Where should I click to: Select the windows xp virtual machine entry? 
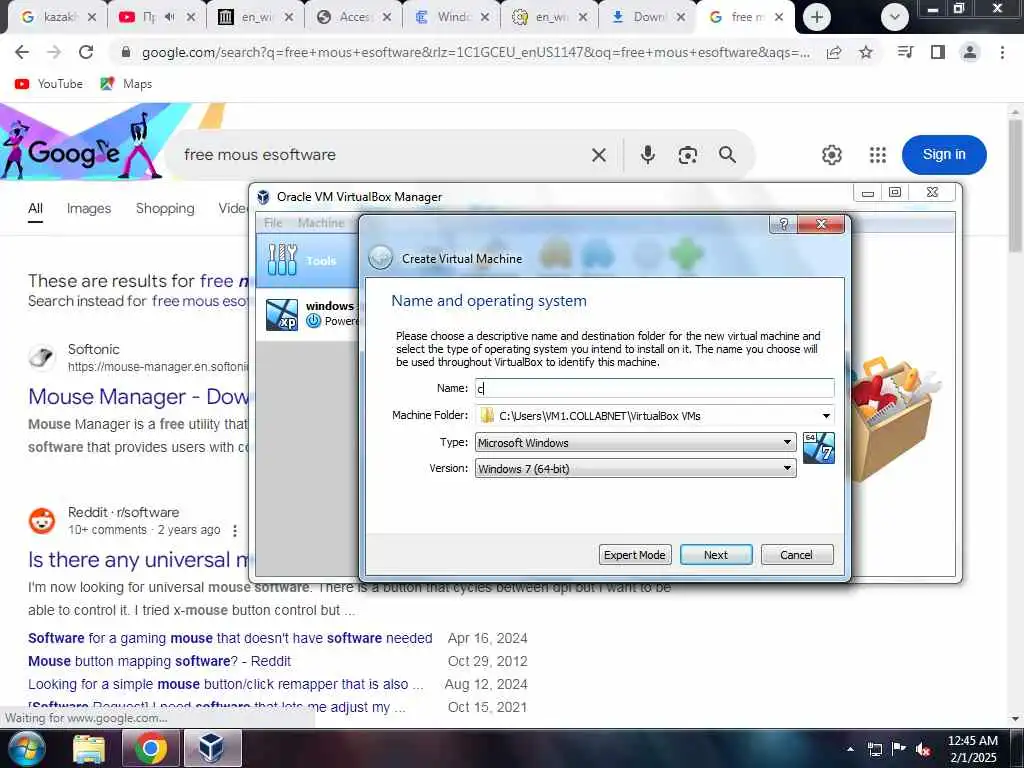pyautogui.click(x=307, y=313)
